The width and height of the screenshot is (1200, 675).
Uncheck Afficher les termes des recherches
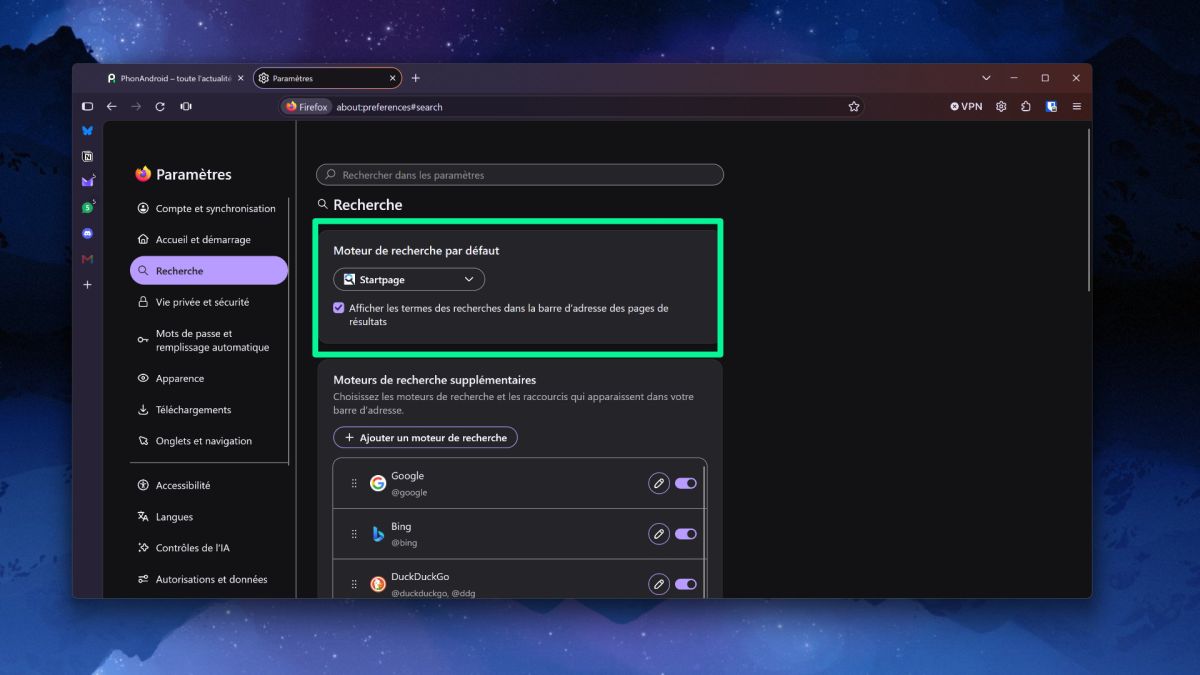point(339,308)
